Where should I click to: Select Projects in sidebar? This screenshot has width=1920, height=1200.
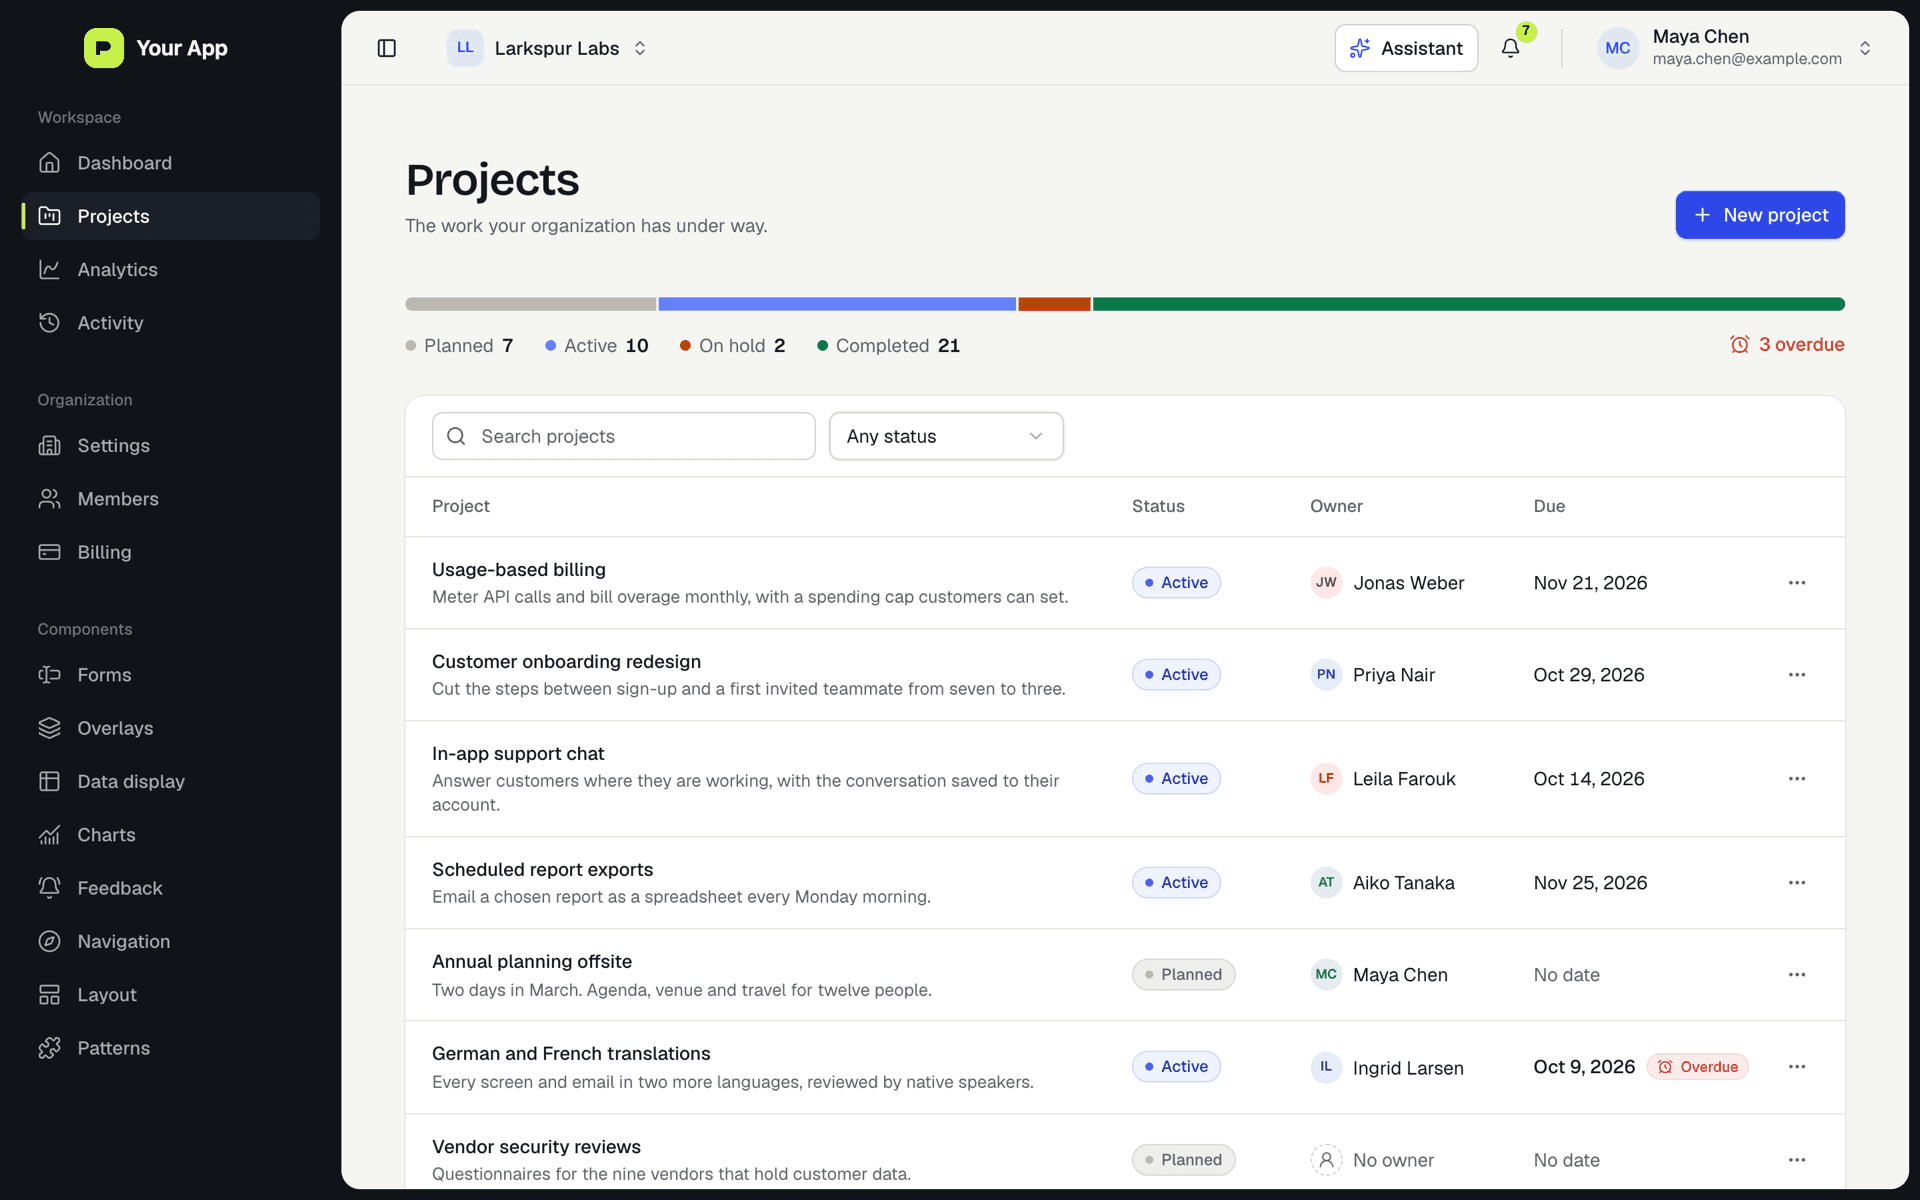[171, 216]
